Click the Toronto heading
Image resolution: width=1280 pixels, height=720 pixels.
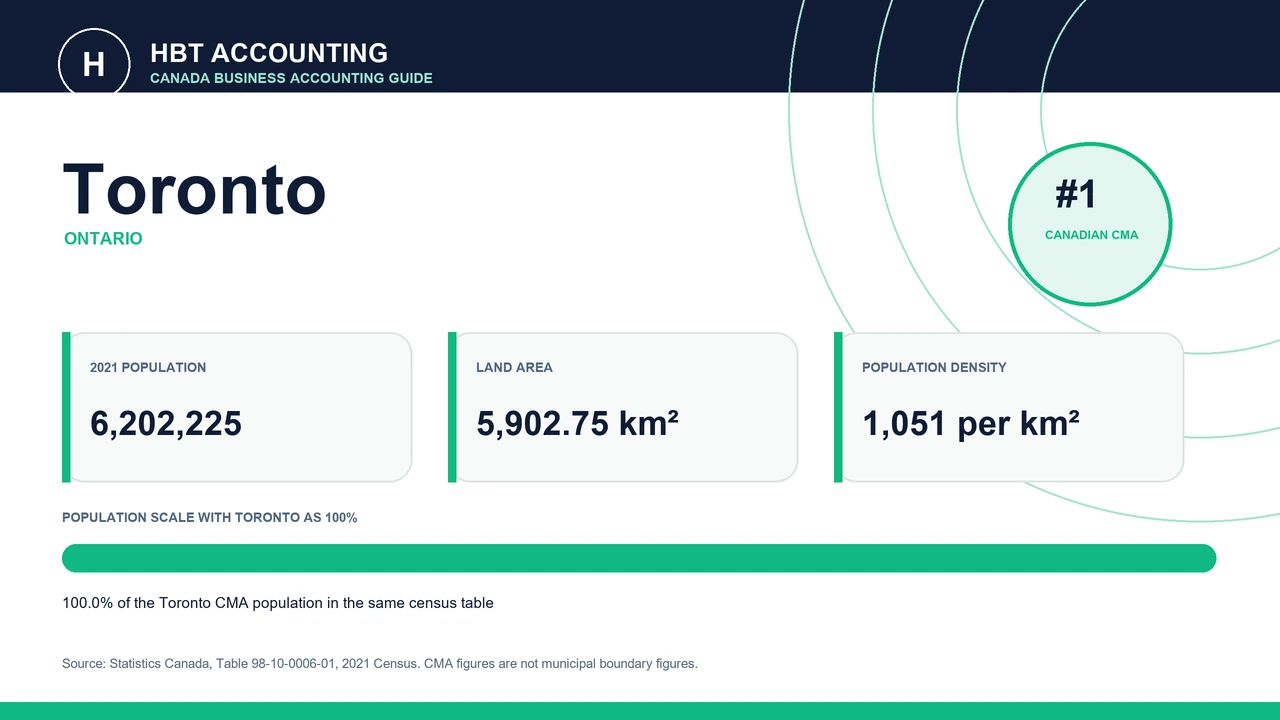coord(194,189)
